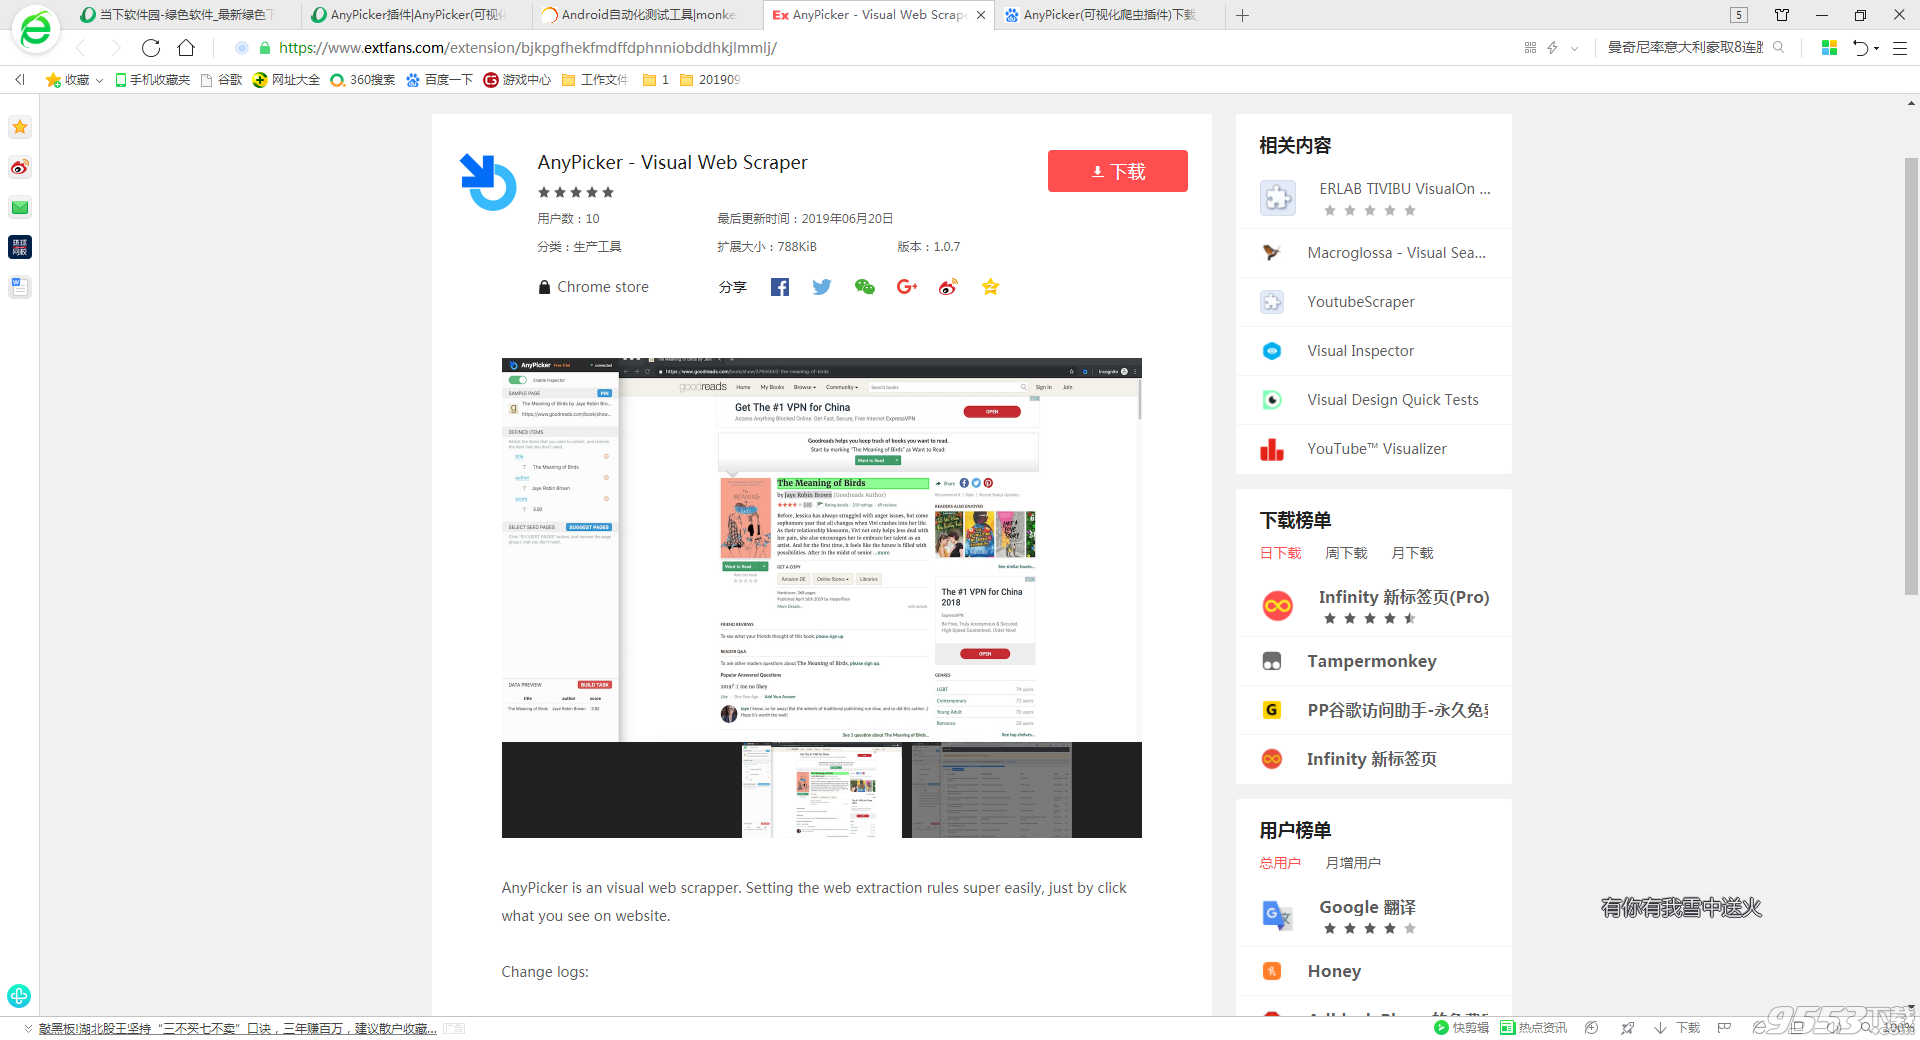Screen dimensions: 1920x1040
Task: Open Tampermonkey in download ranking
Action: point(1374,661)
